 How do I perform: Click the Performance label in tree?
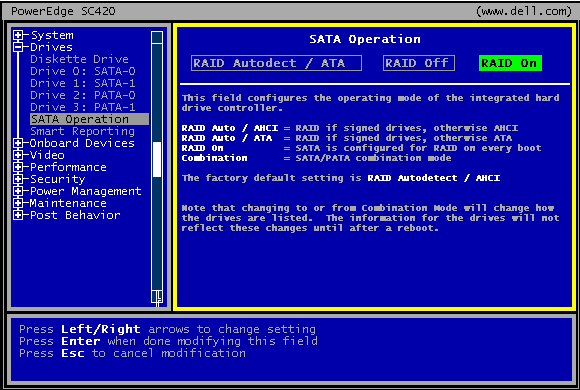[68, 167]
